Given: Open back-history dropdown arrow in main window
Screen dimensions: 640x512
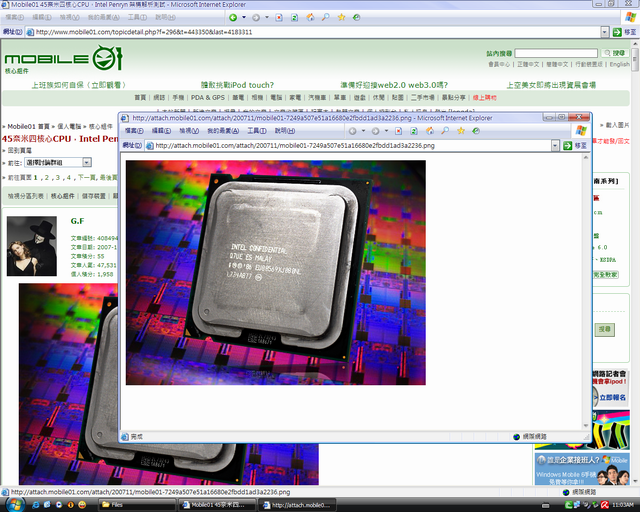Looking at the screenshot, I should tap(244, 18).
